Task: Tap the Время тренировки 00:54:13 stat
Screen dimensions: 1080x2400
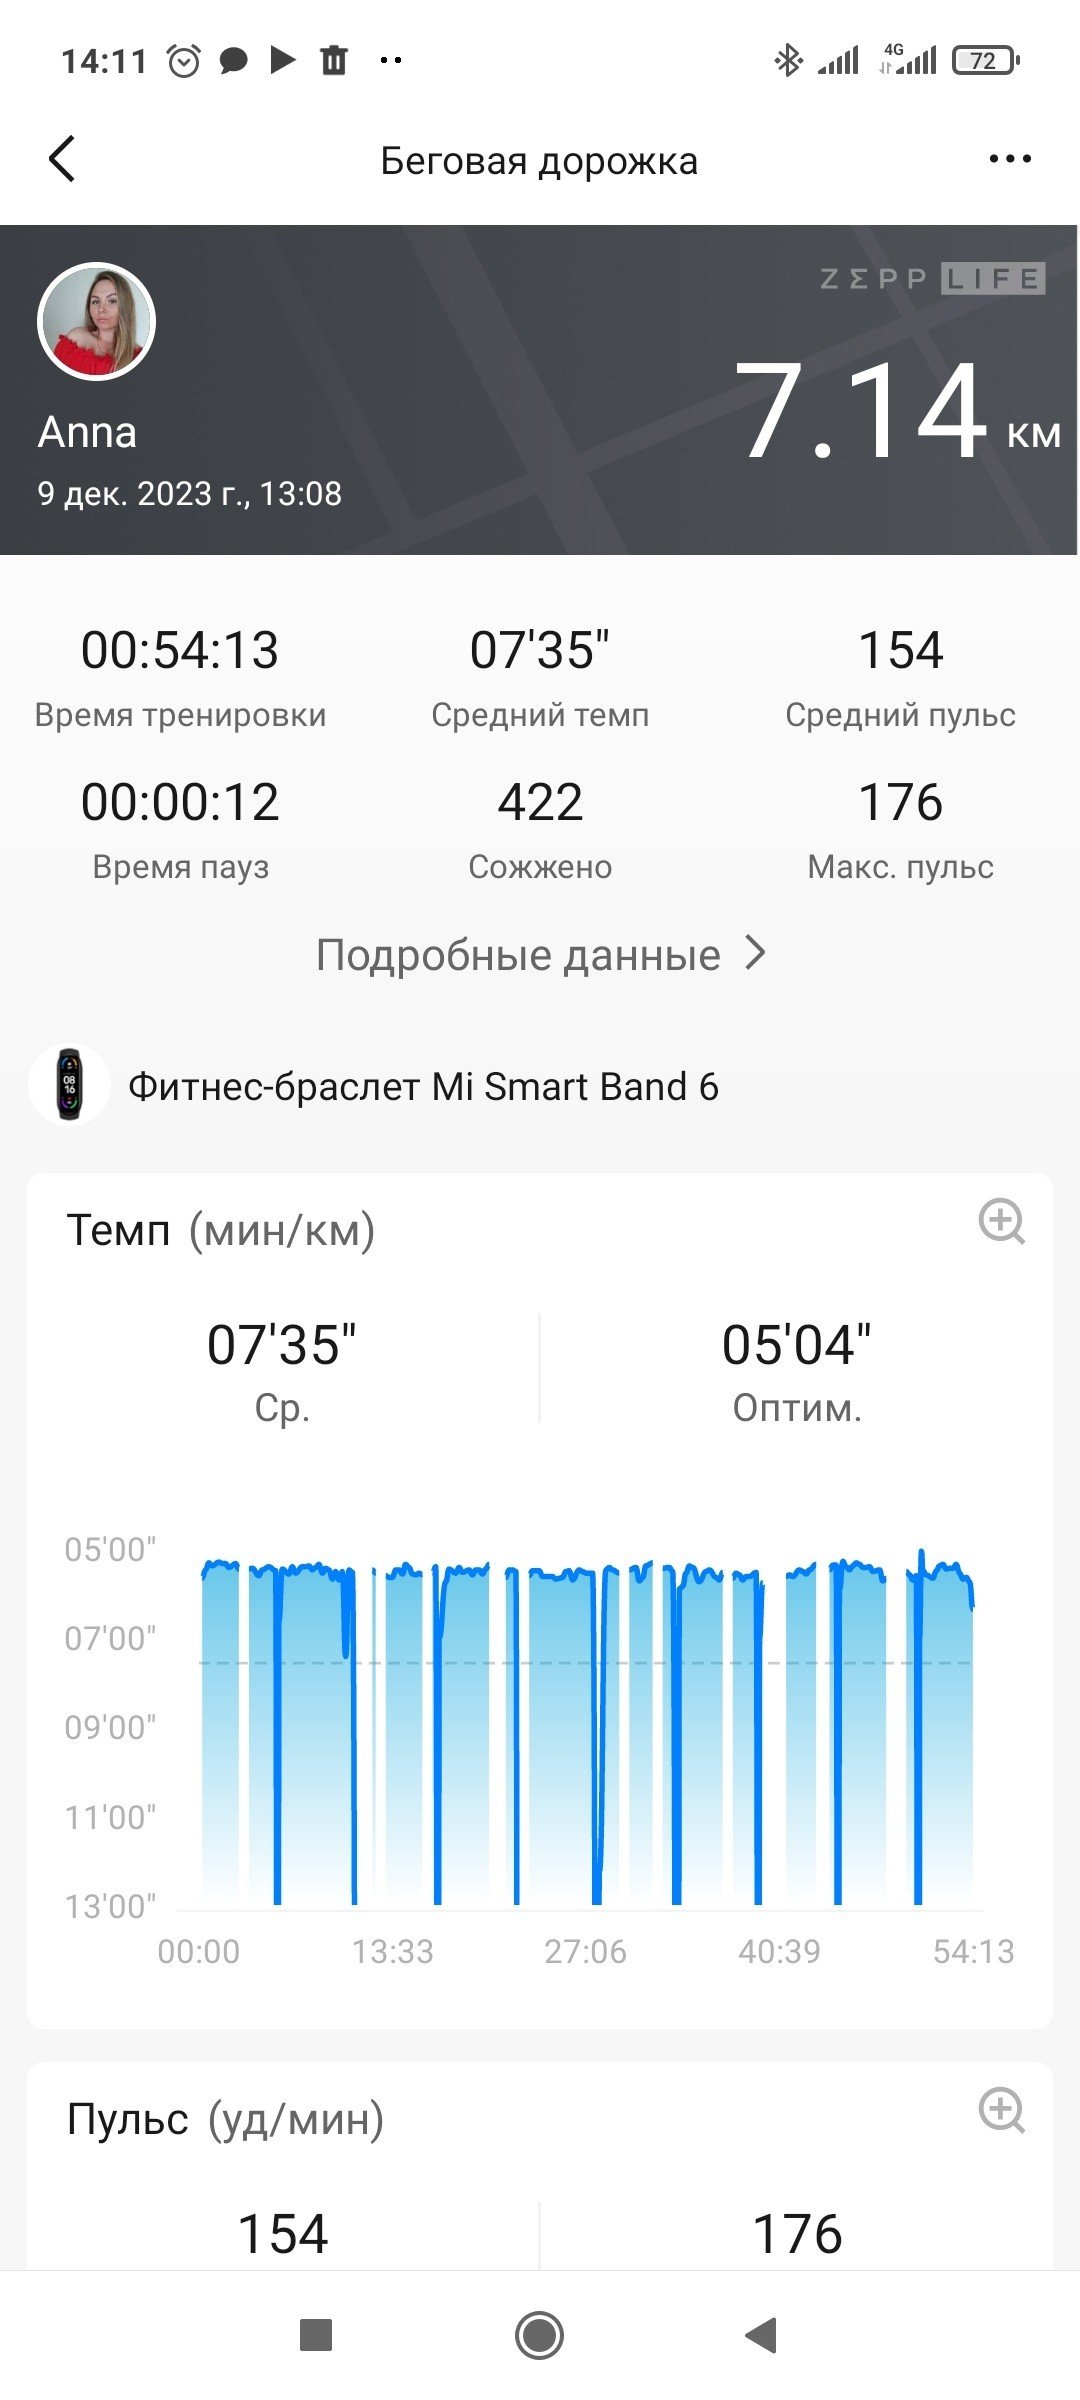Action: pos(180,677)
